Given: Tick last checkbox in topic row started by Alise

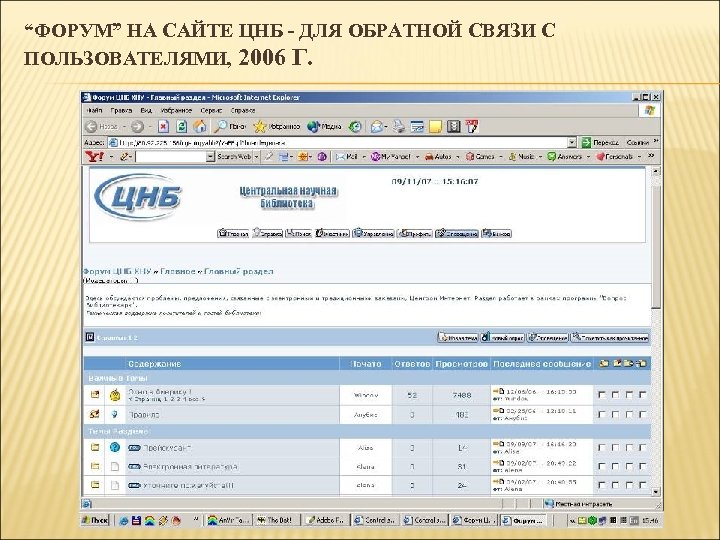Looking at the screenshot, I should [x=642, y=448].
